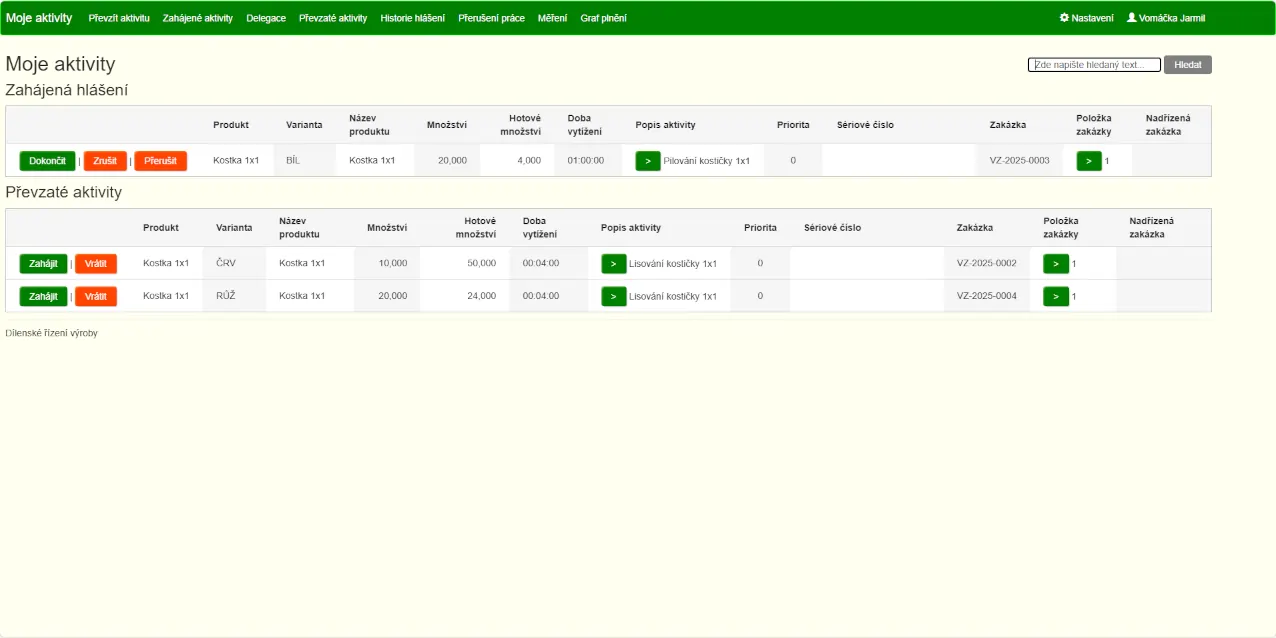Screen dimensions: 1276x638
Task: Open the Graf plnění menu item
Action: (x=603, y=18)
